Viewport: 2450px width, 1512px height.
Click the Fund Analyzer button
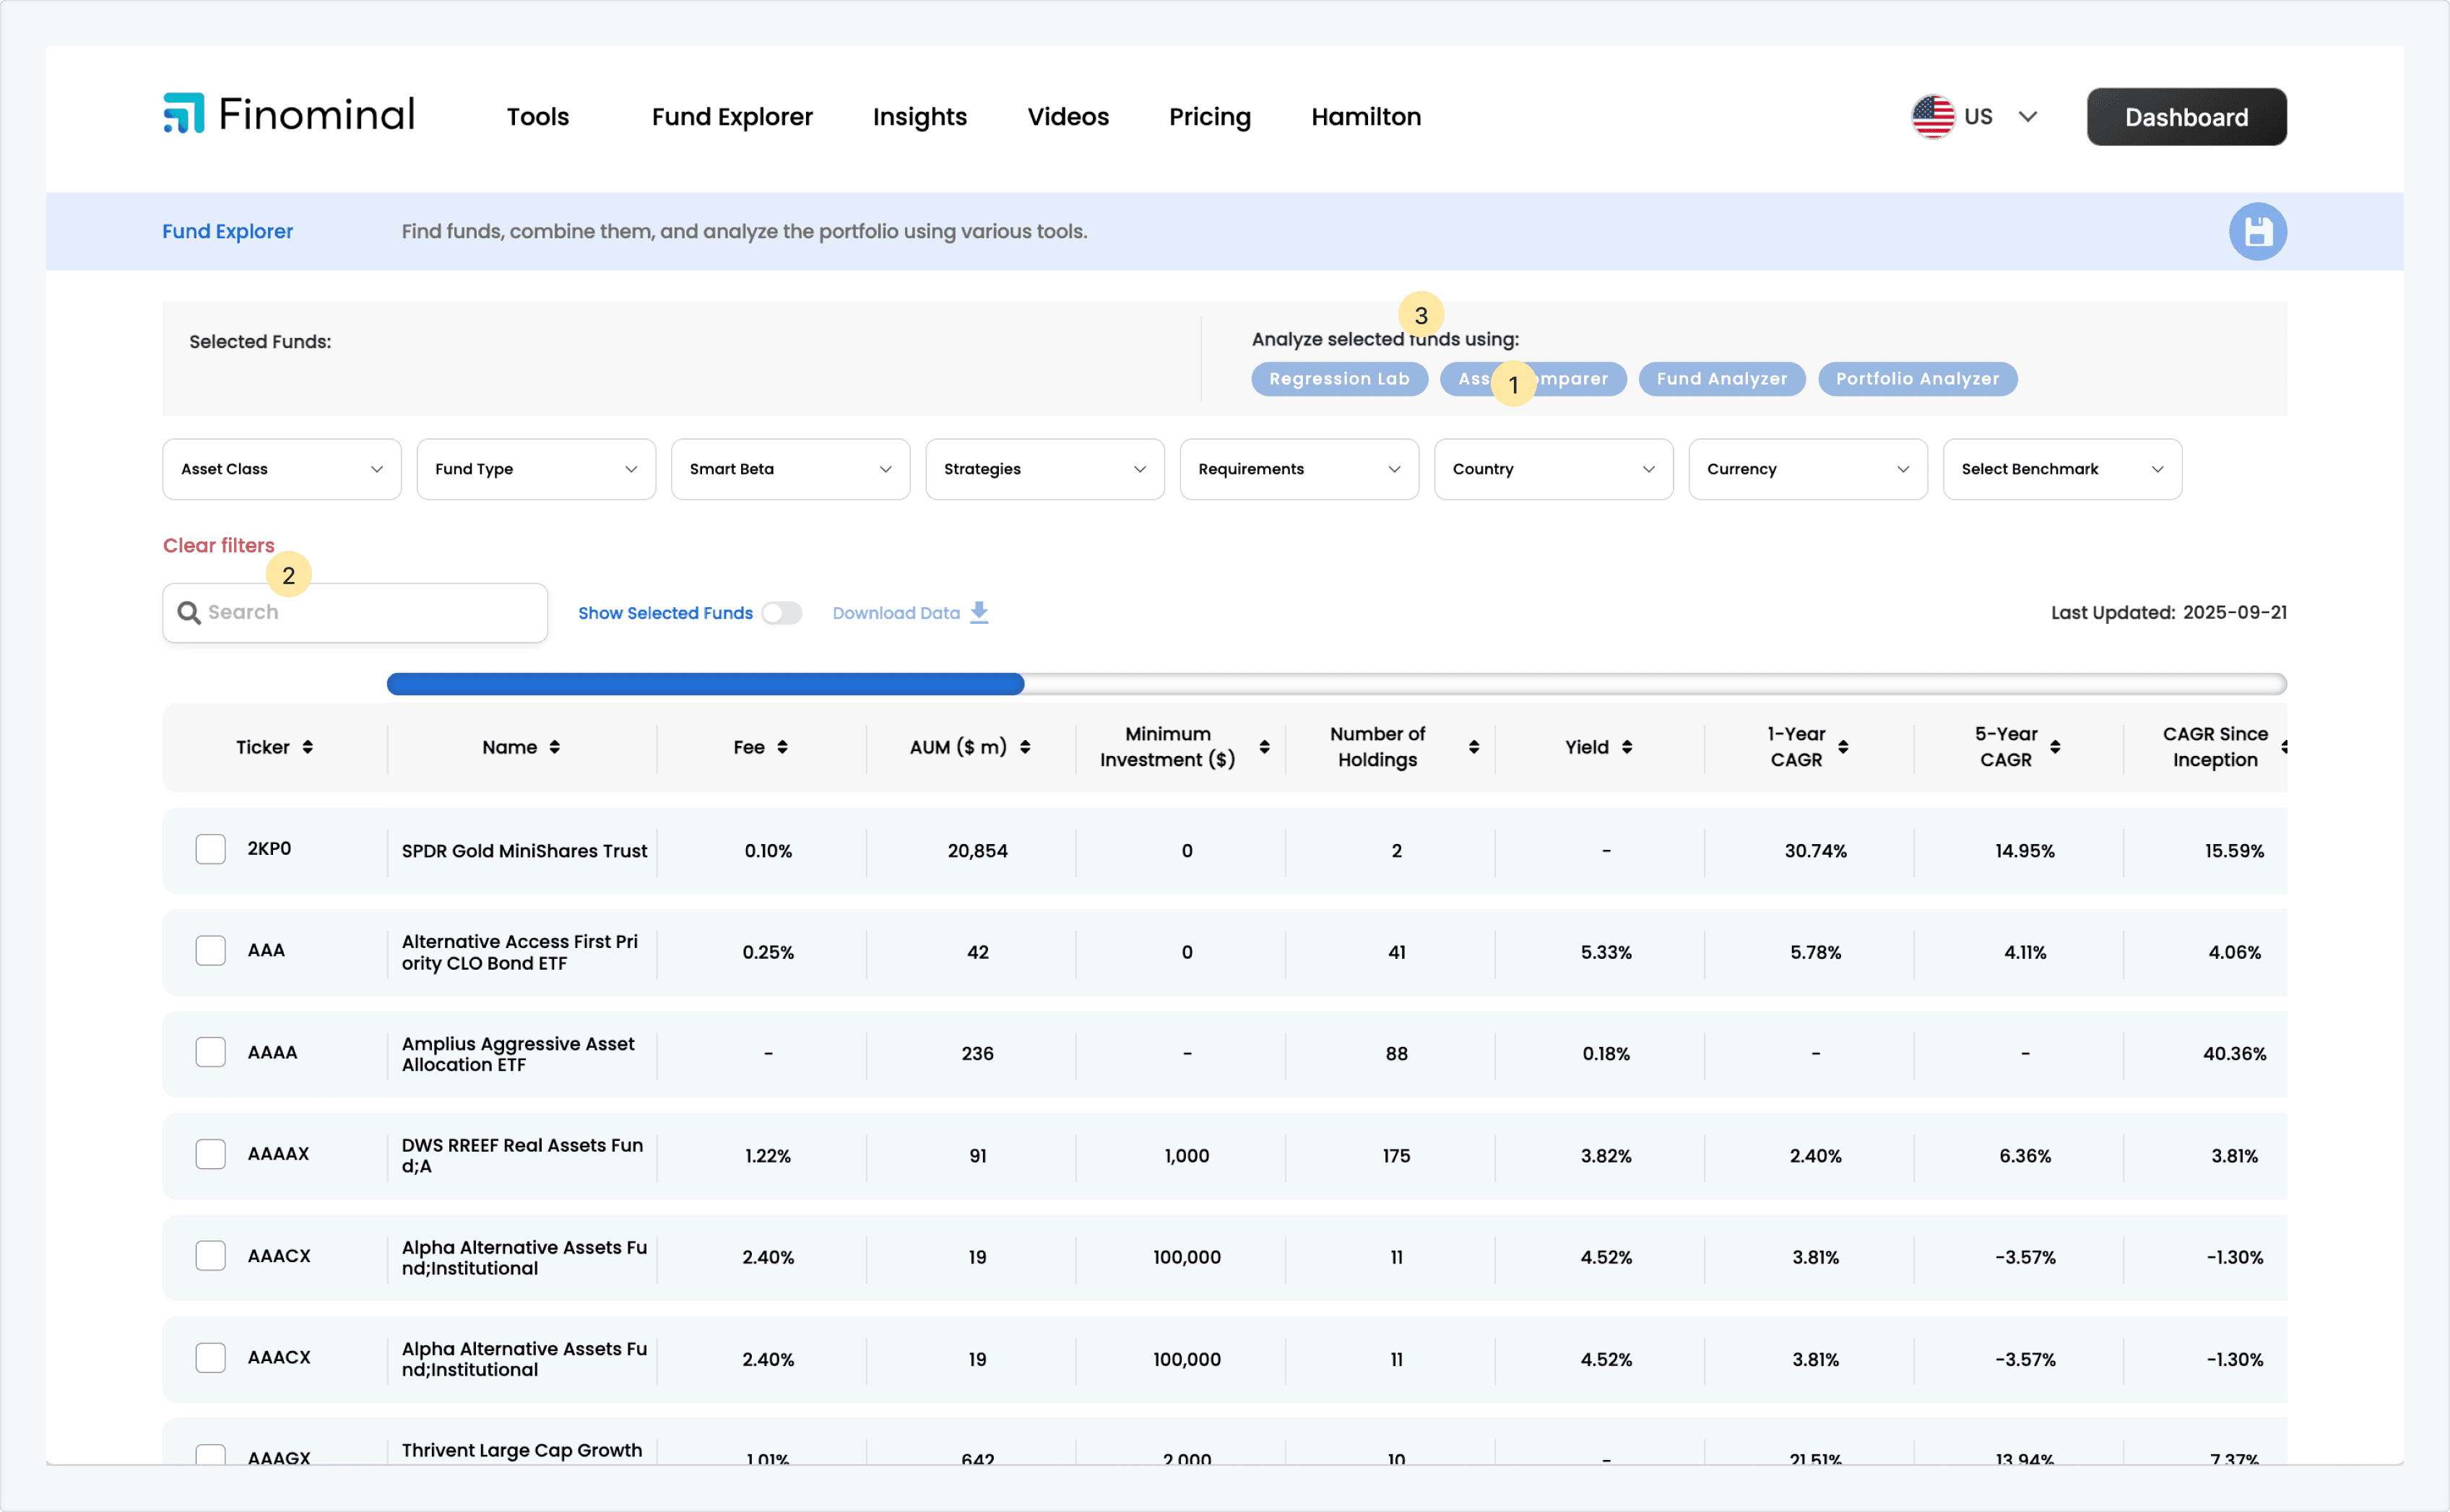1722,379
